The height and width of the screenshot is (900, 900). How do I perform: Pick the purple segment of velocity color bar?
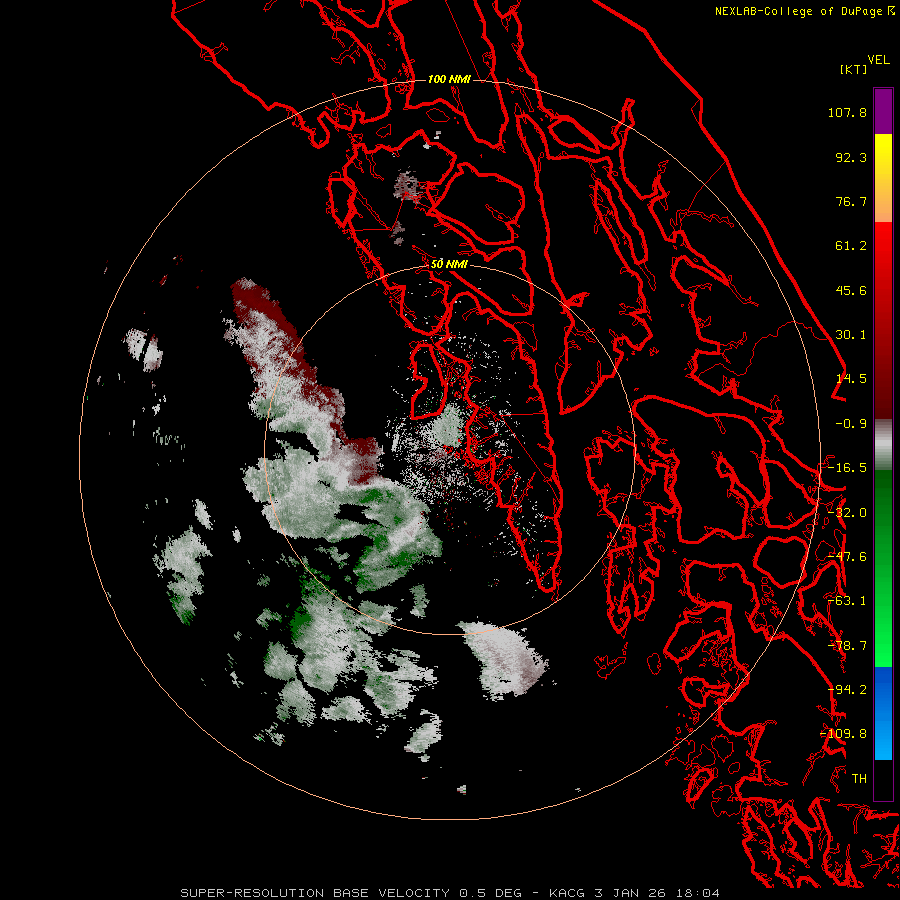[x=883, y=111]
